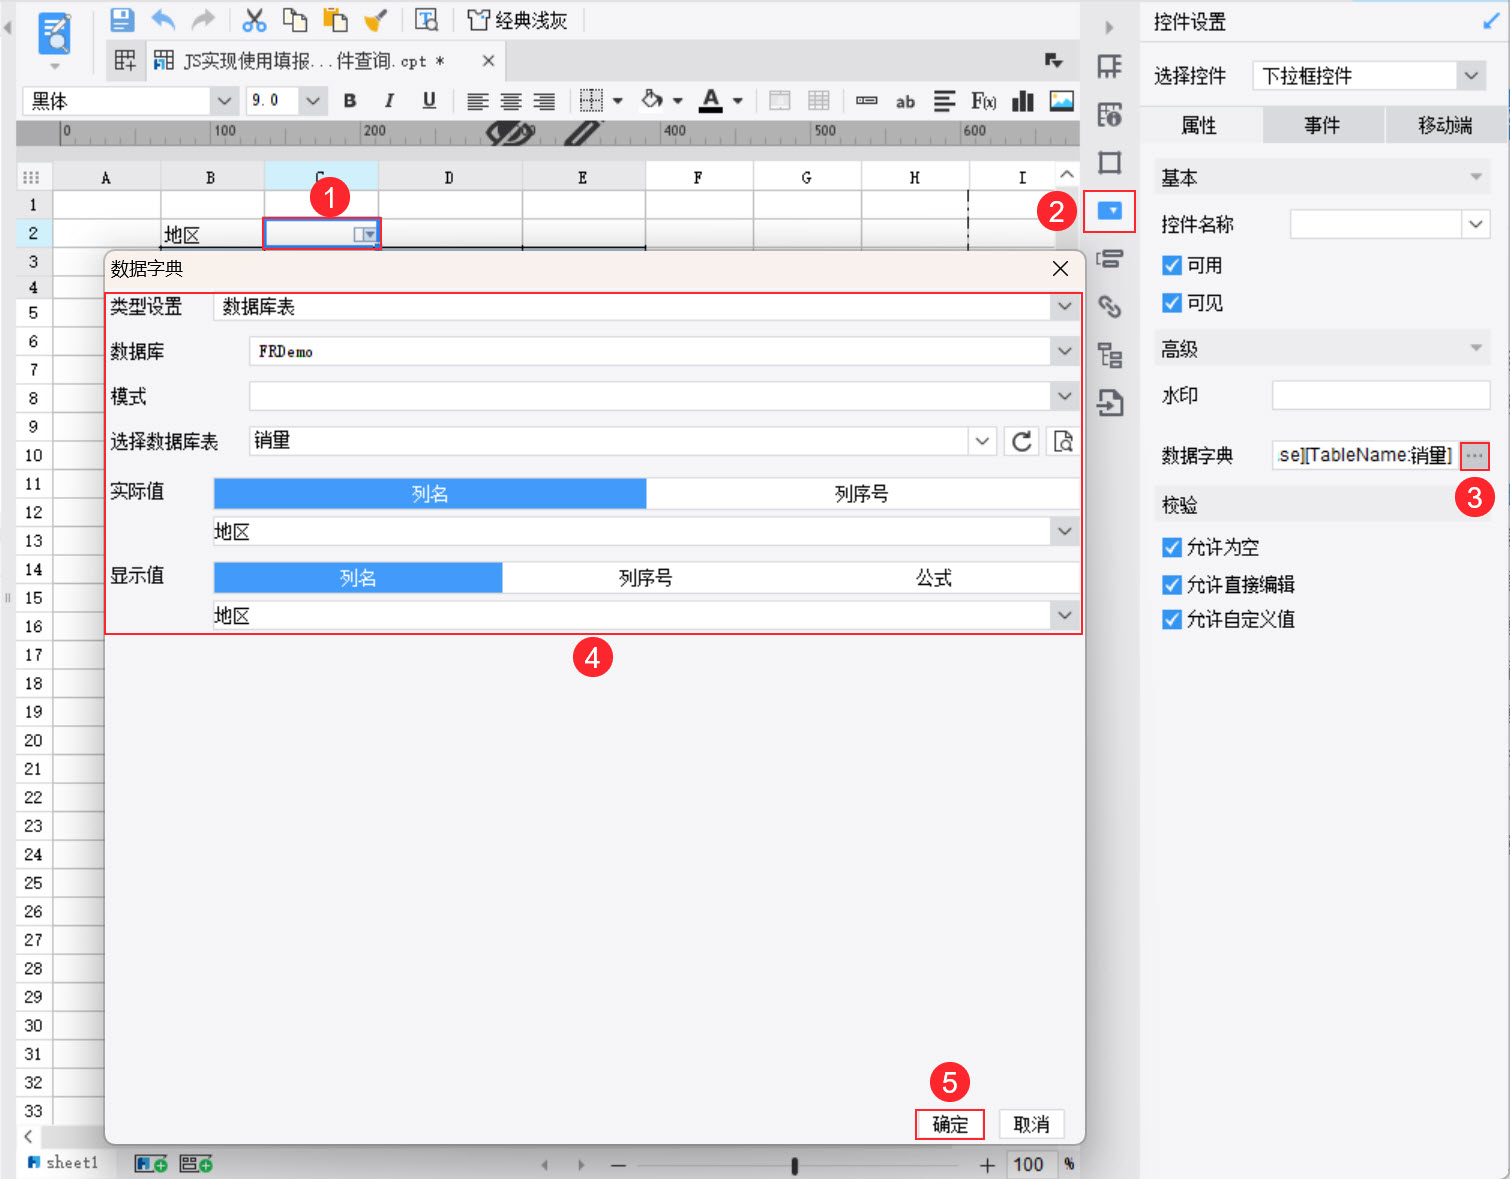Open the font size 9.0 dropdown
1510x1179 pixels.
(313, 101)
